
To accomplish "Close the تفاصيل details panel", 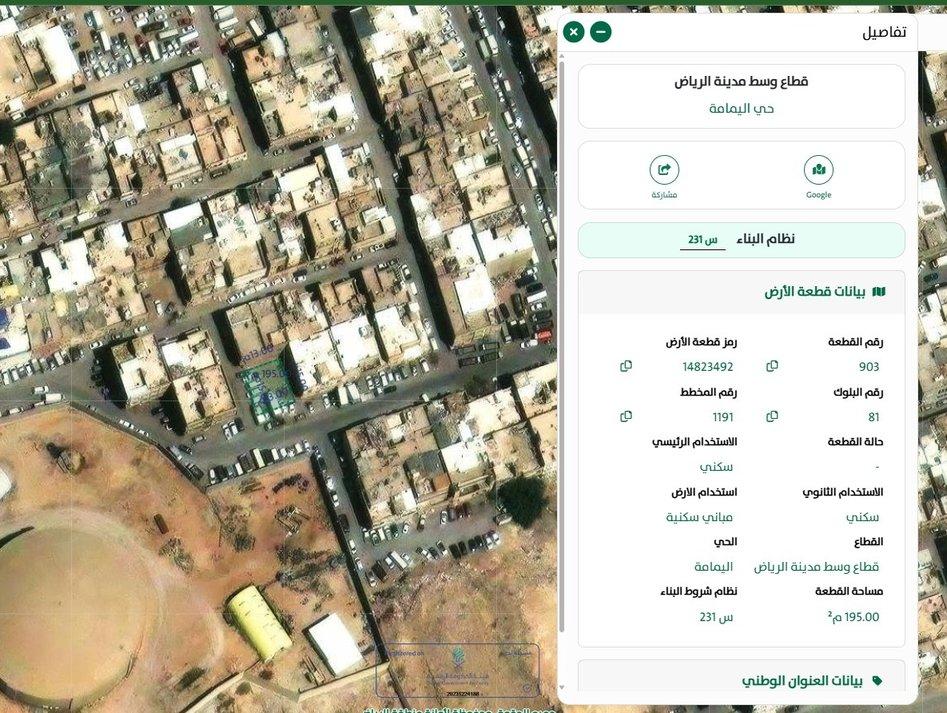I will coord(573,32).
